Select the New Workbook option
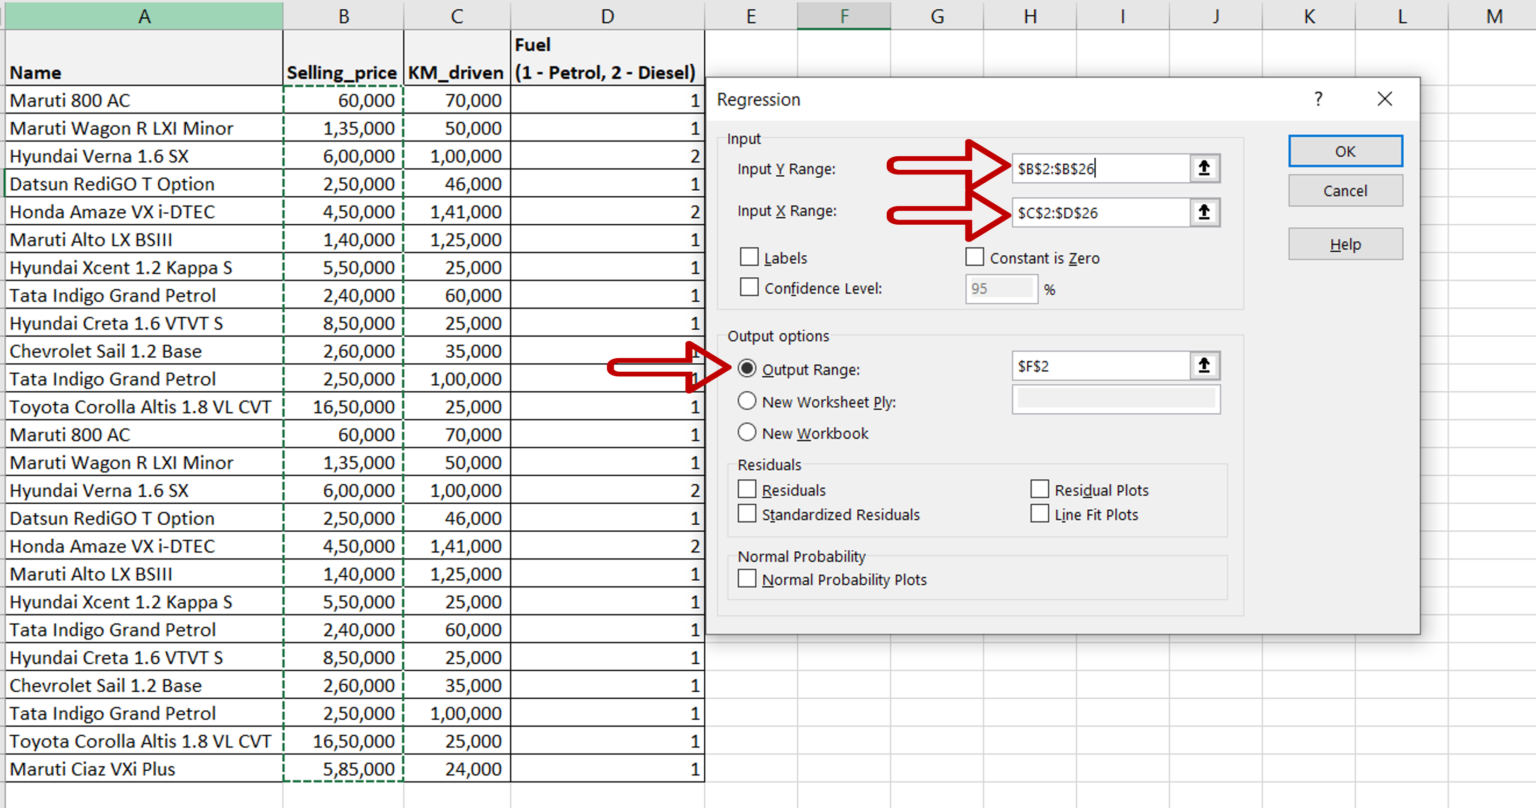Viewport: 1536px width, 808px height. (x=747, y=432)
